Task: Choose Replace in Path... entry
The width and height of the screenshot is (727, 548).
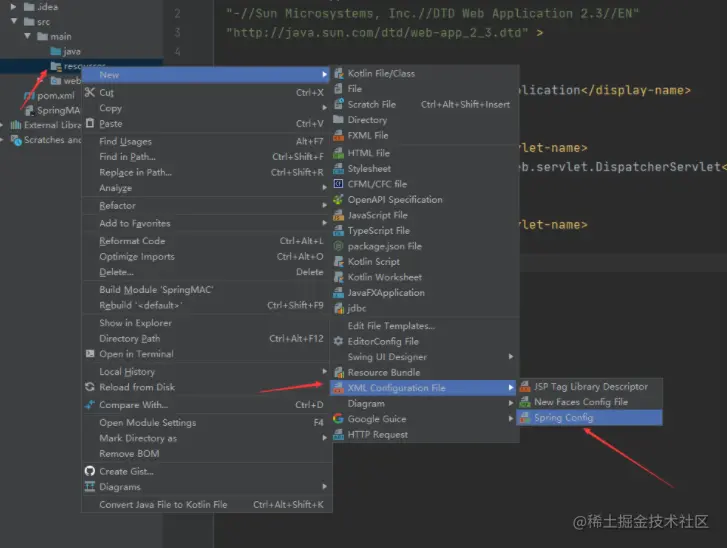Action: (205, 172)
